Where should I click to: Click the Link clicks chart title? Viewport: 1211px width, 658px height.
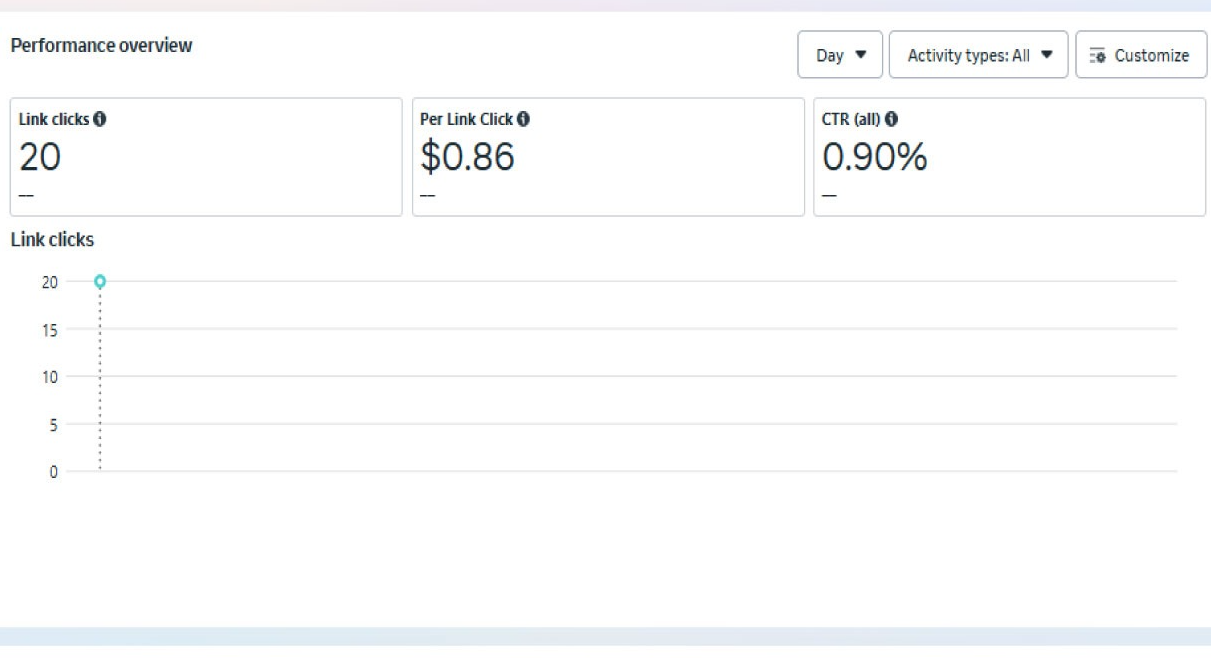coord(52,240)
